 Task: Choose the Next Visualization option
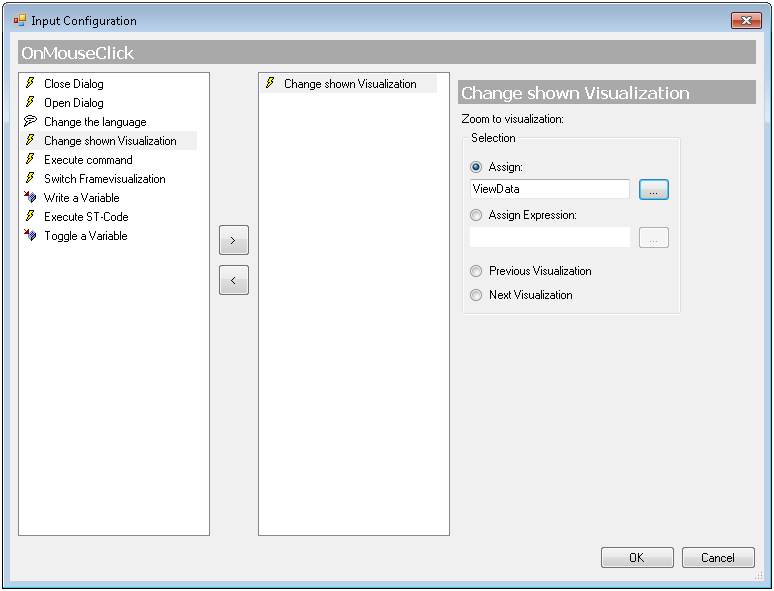tap(476, 295)
